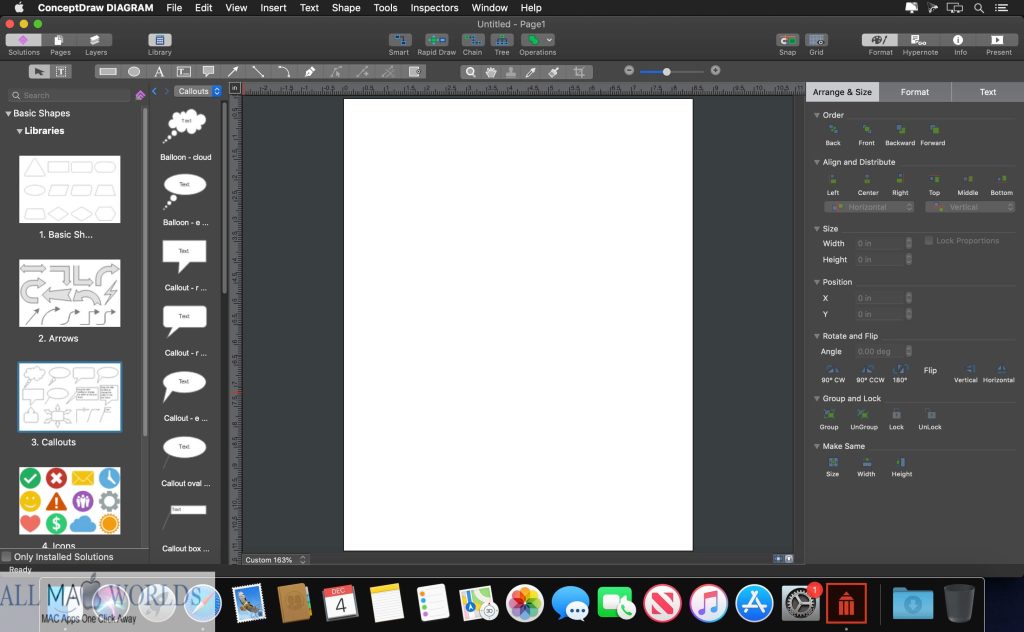Open the Tools menu

[x=385, y=8]
